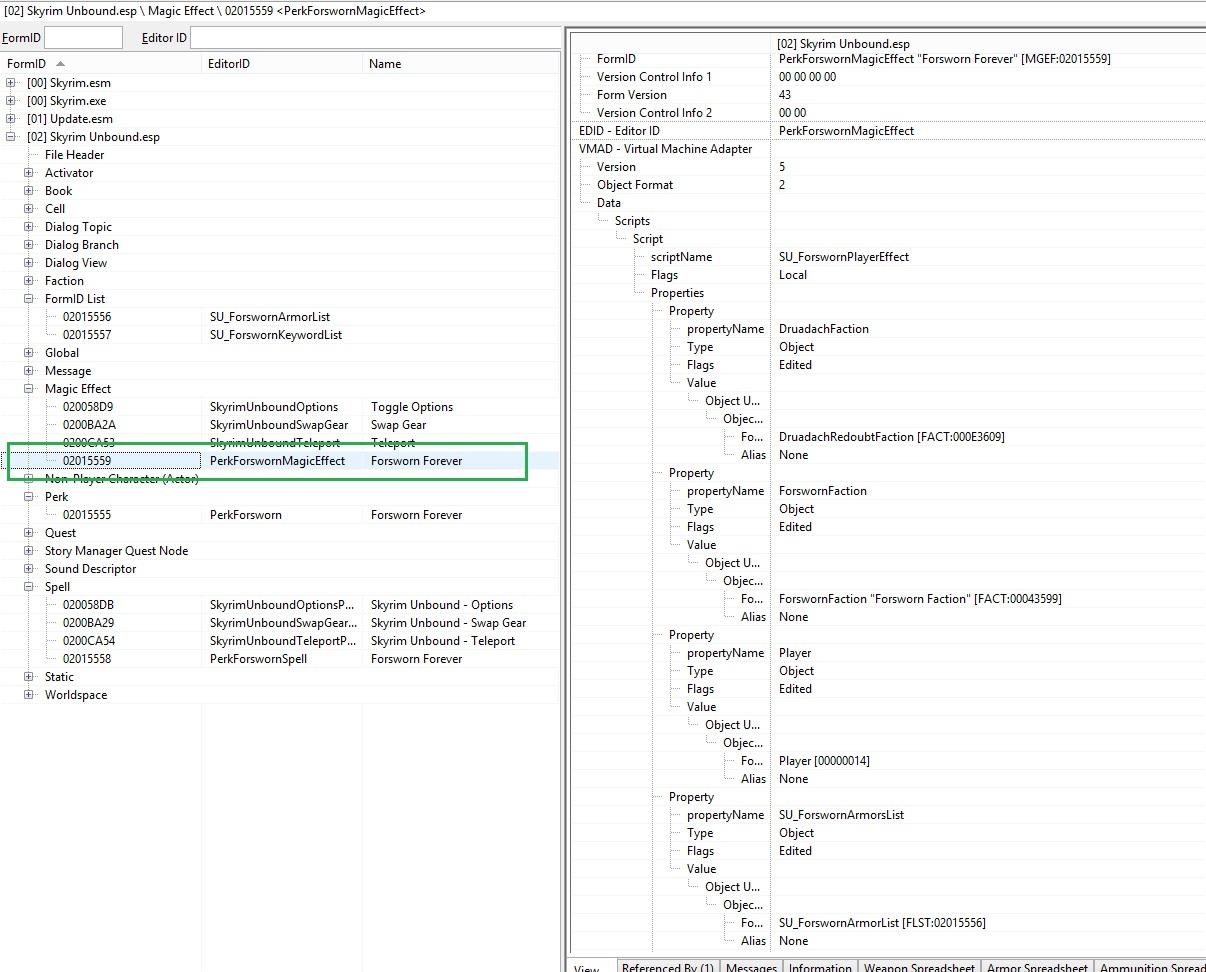Collapse the Perk group
This screenshot has height=972, width=1206.
[29, 497]
